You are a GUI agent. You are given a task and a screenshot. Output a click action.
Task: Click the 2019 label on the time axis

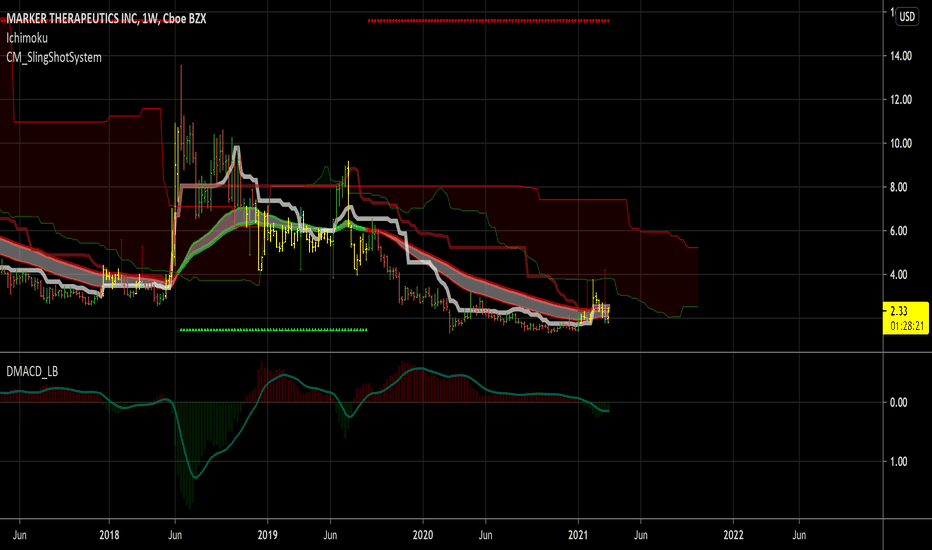coord(267,535)
